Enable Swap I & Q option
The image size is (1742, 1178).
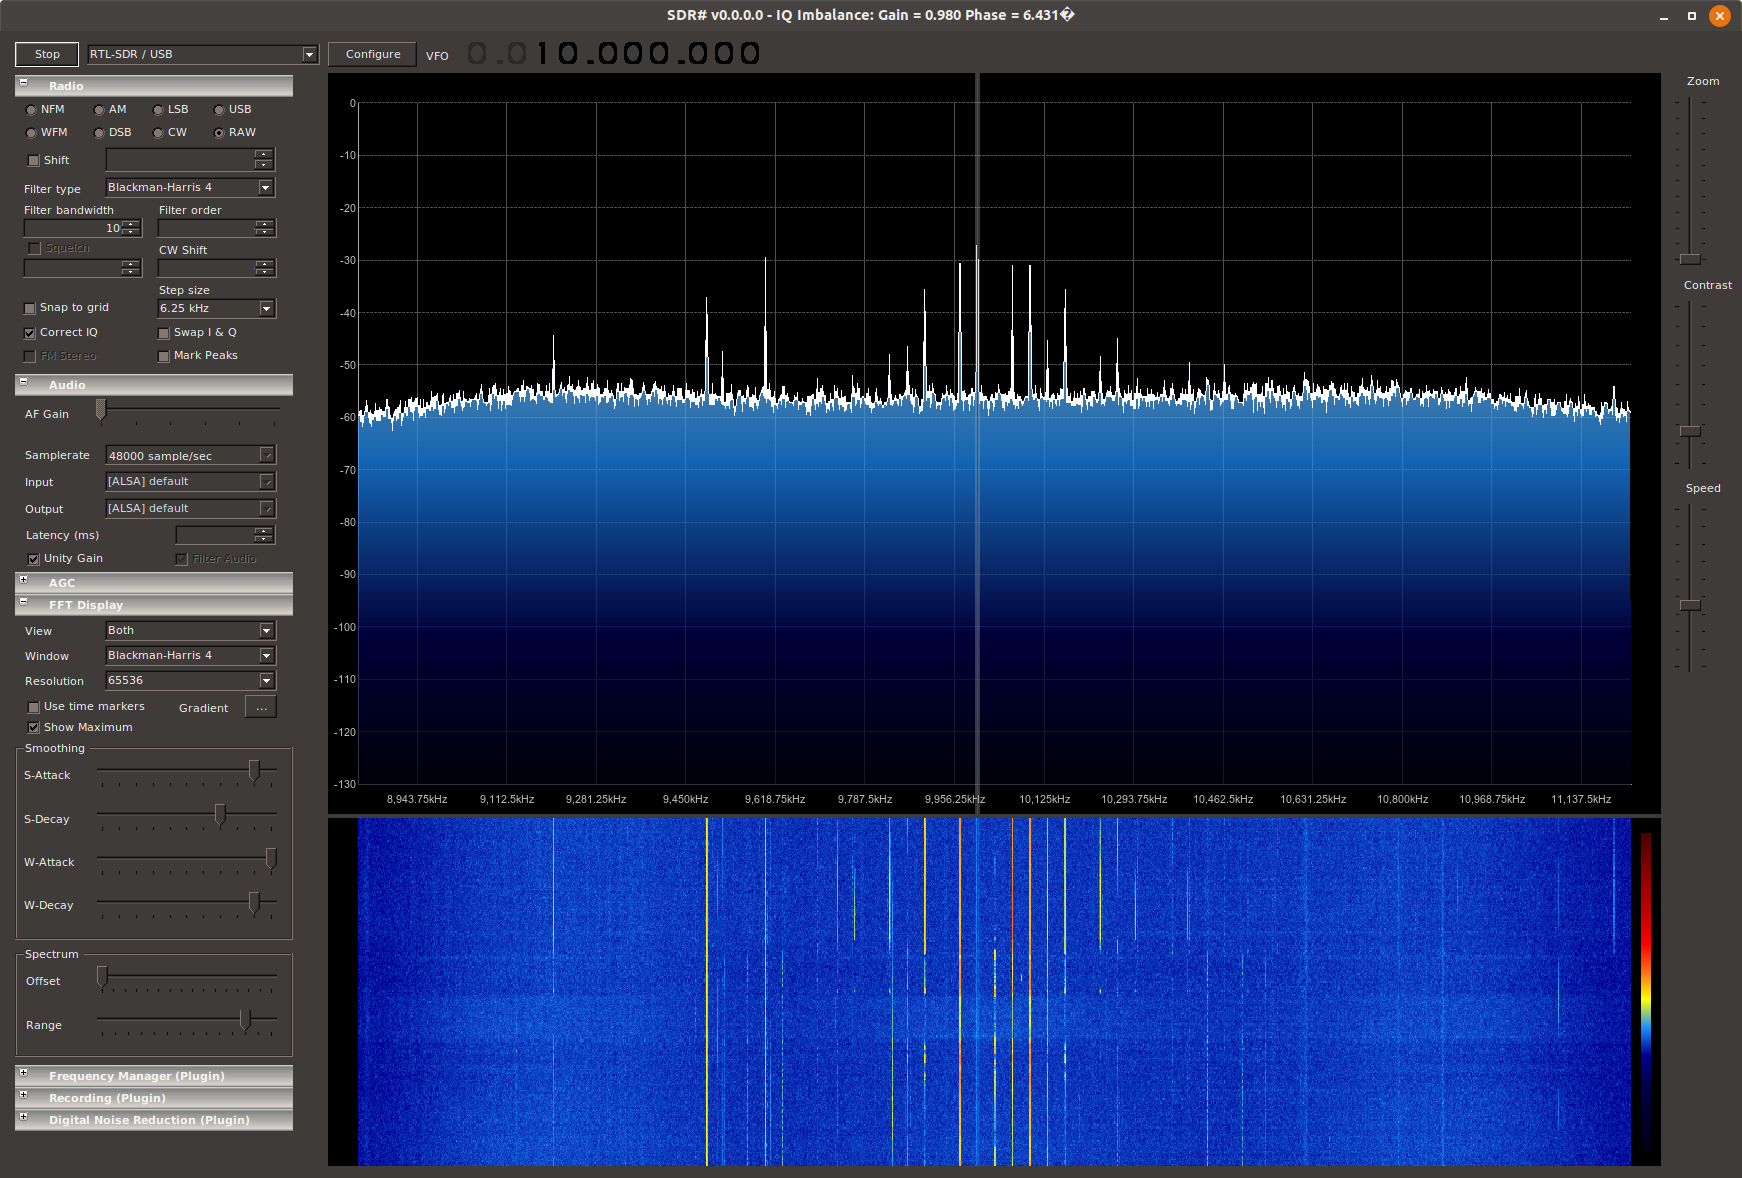pyautogui.click(x=164, y=333)
